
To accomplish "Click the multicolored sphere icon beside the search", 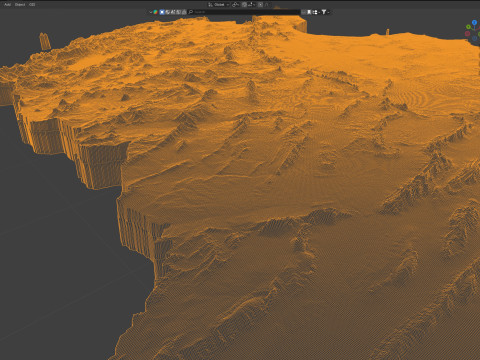I will click(155, 12).
